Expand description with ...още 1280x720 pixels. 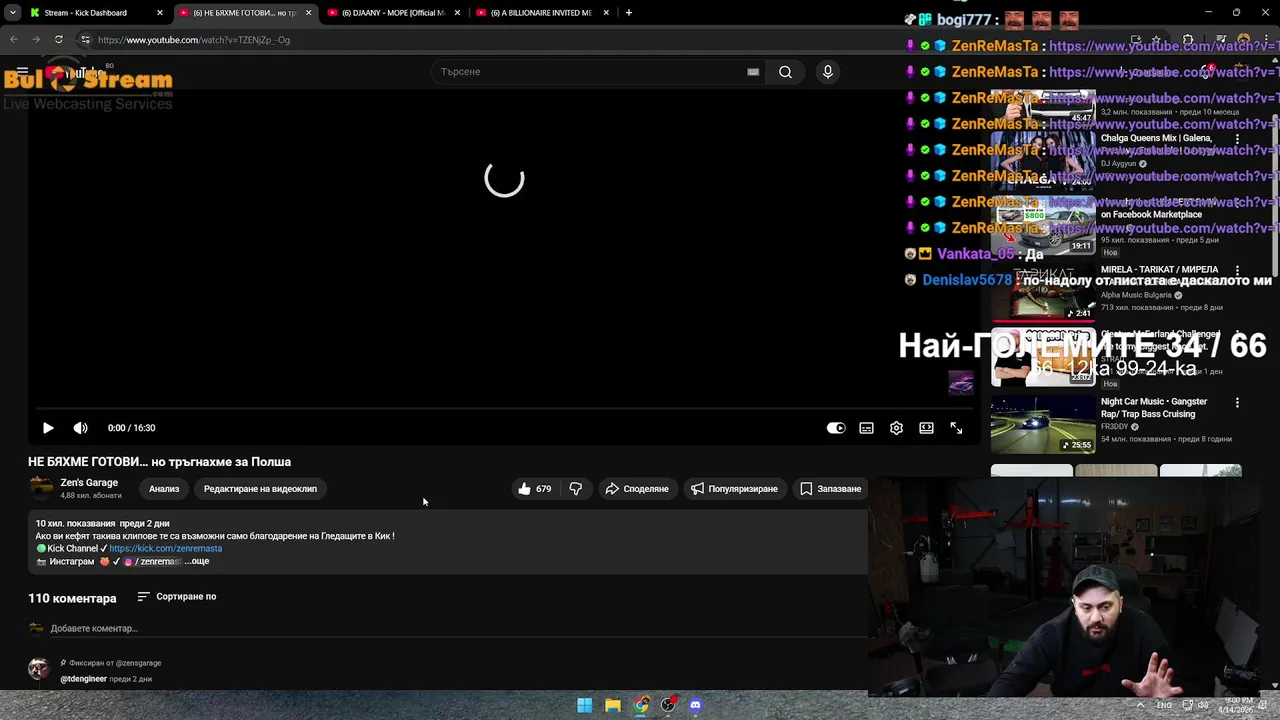pyautogui.click(x=197, y=561)
